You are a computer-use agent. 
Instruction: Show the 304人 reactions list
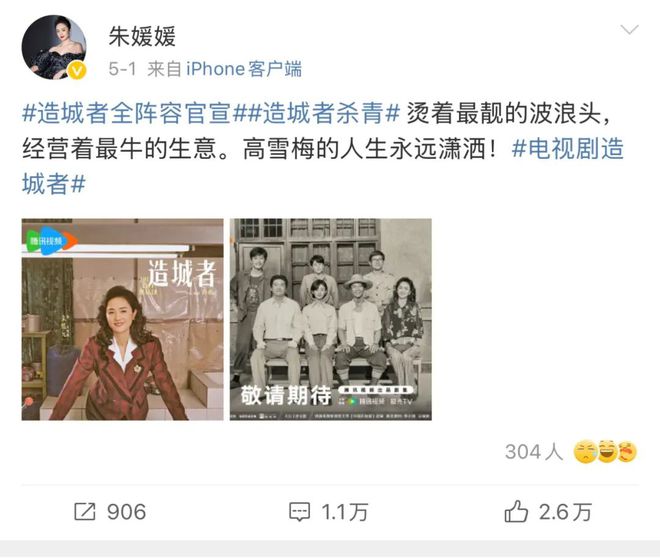tap(534, 452)
